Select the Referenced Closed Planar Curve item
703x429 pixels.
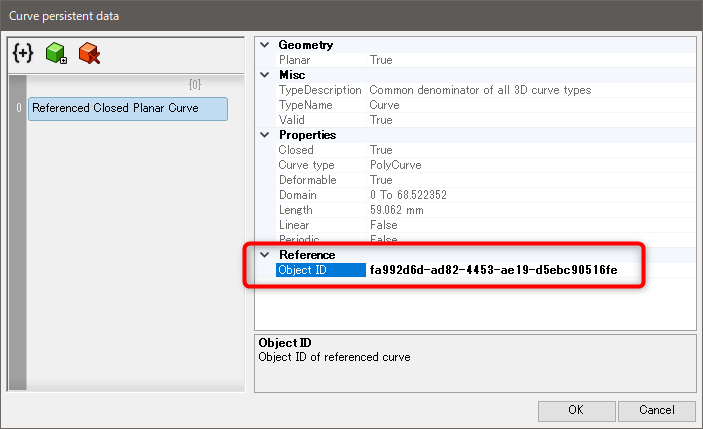tap(127, 108)
